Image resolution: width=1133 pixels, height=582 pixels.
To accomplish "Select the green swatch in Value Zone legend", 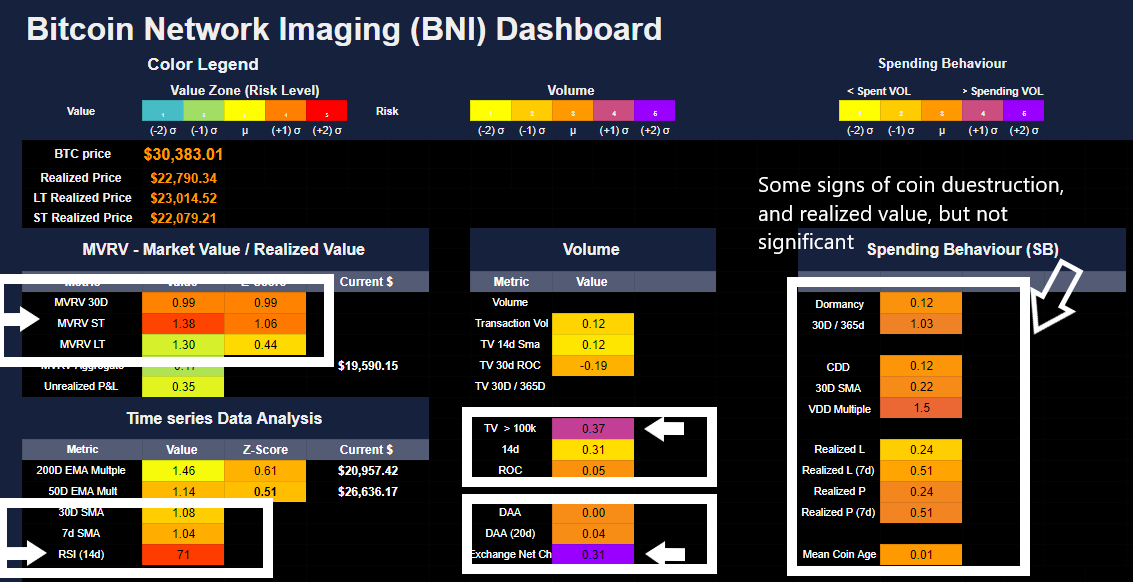I will (x=204, y=111).
